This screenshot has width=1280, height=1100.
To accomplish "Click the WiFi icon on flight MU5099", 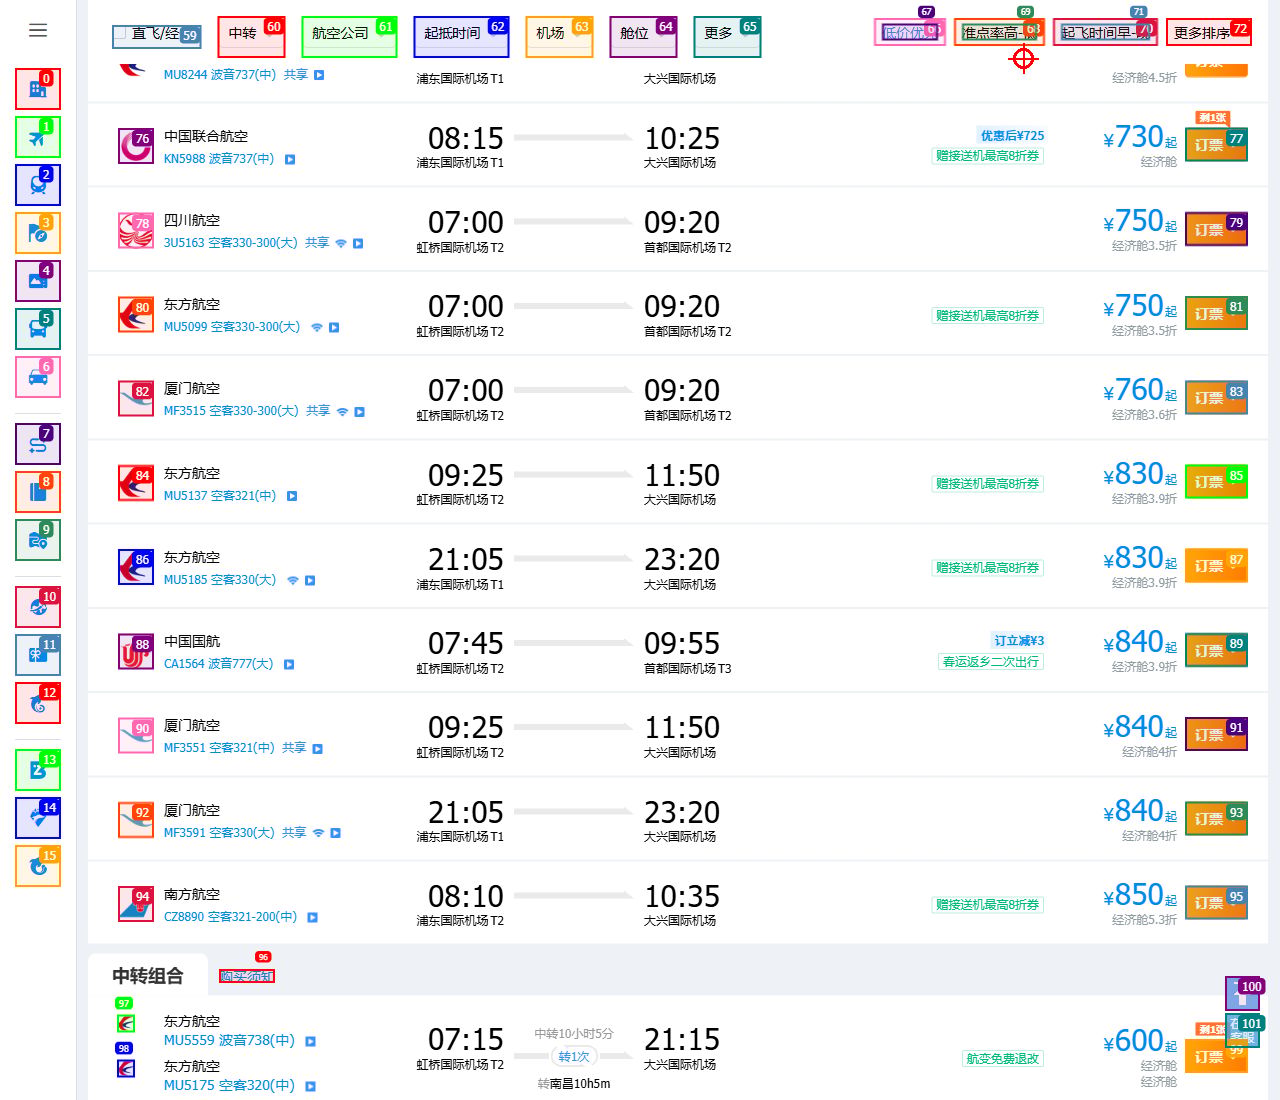I will click(317, 327).
